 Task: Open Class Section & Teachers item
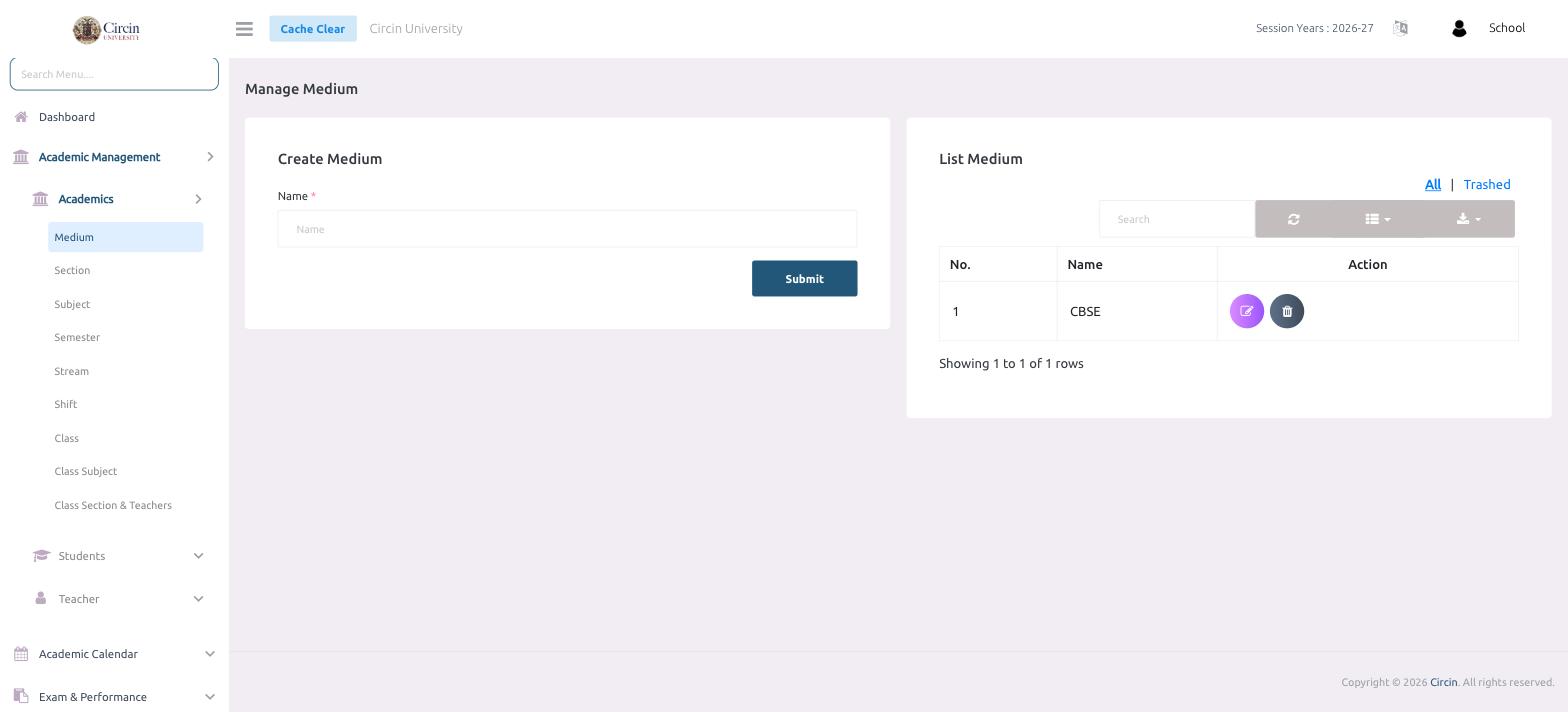(x=113, y=505)
